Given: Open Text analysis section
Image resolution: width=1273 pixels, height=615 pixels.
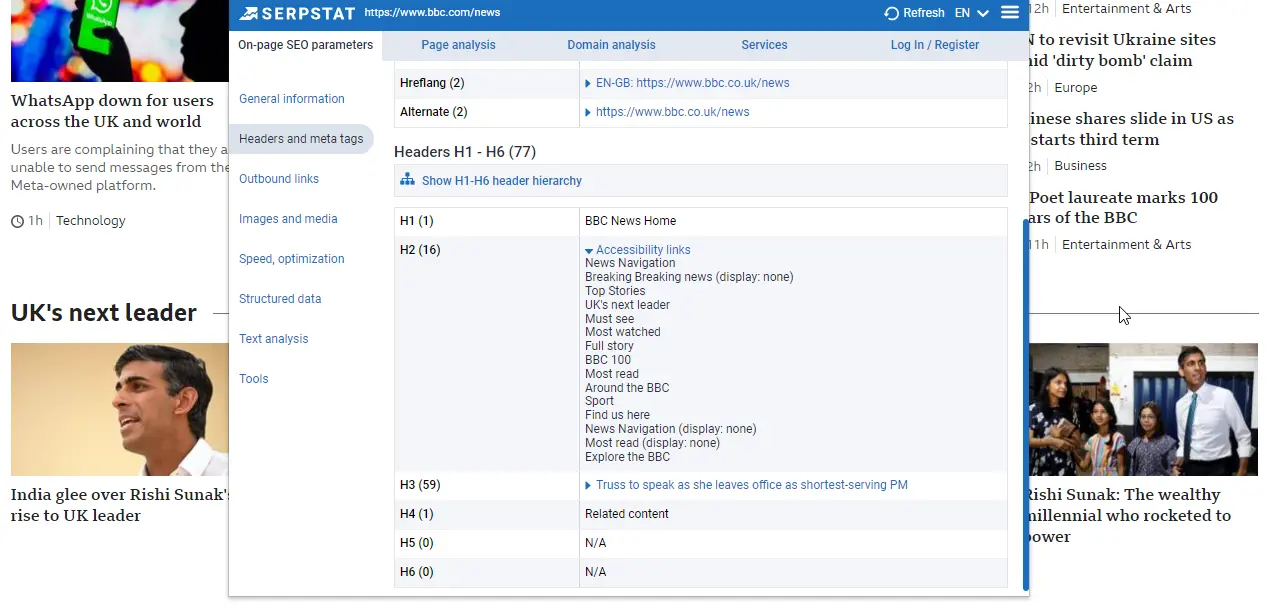Looking at the screenshot, I should coord(274,339).
